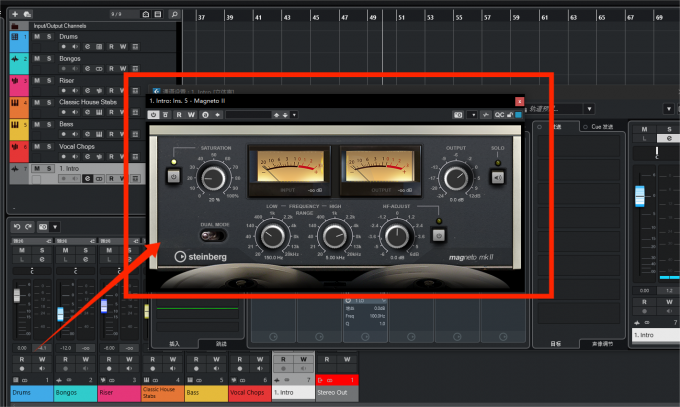Screen dimensions: 680x407
Task: Select the Bass channel label
Action: 206,393
